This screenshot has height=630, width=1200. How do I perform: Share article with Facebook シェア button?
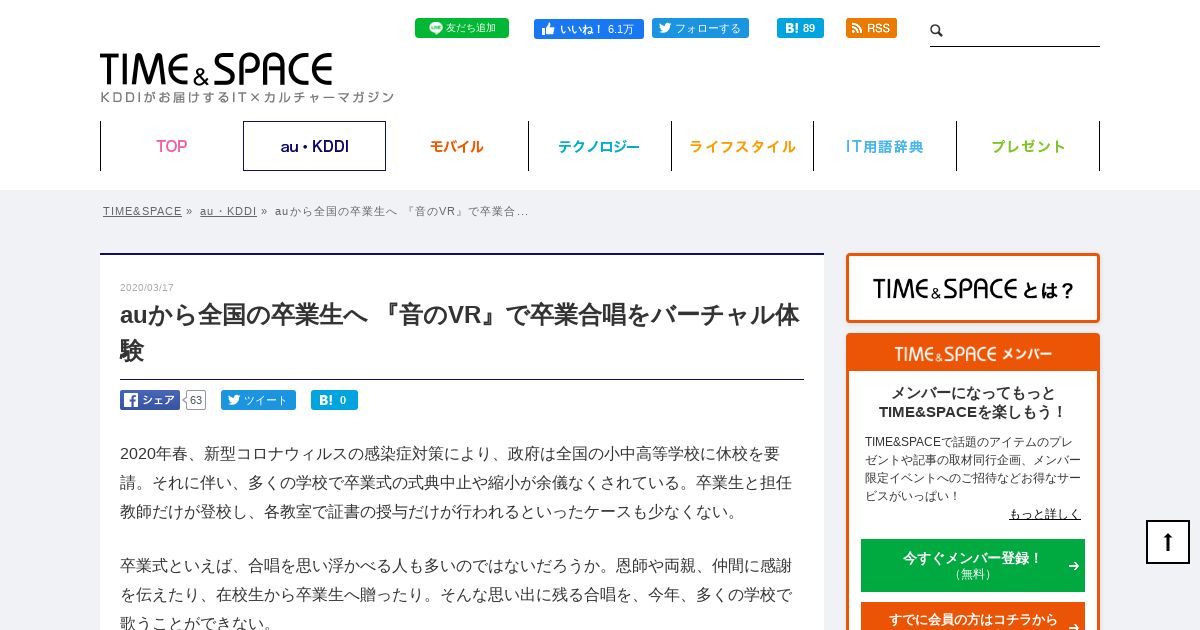click(150, 400)
